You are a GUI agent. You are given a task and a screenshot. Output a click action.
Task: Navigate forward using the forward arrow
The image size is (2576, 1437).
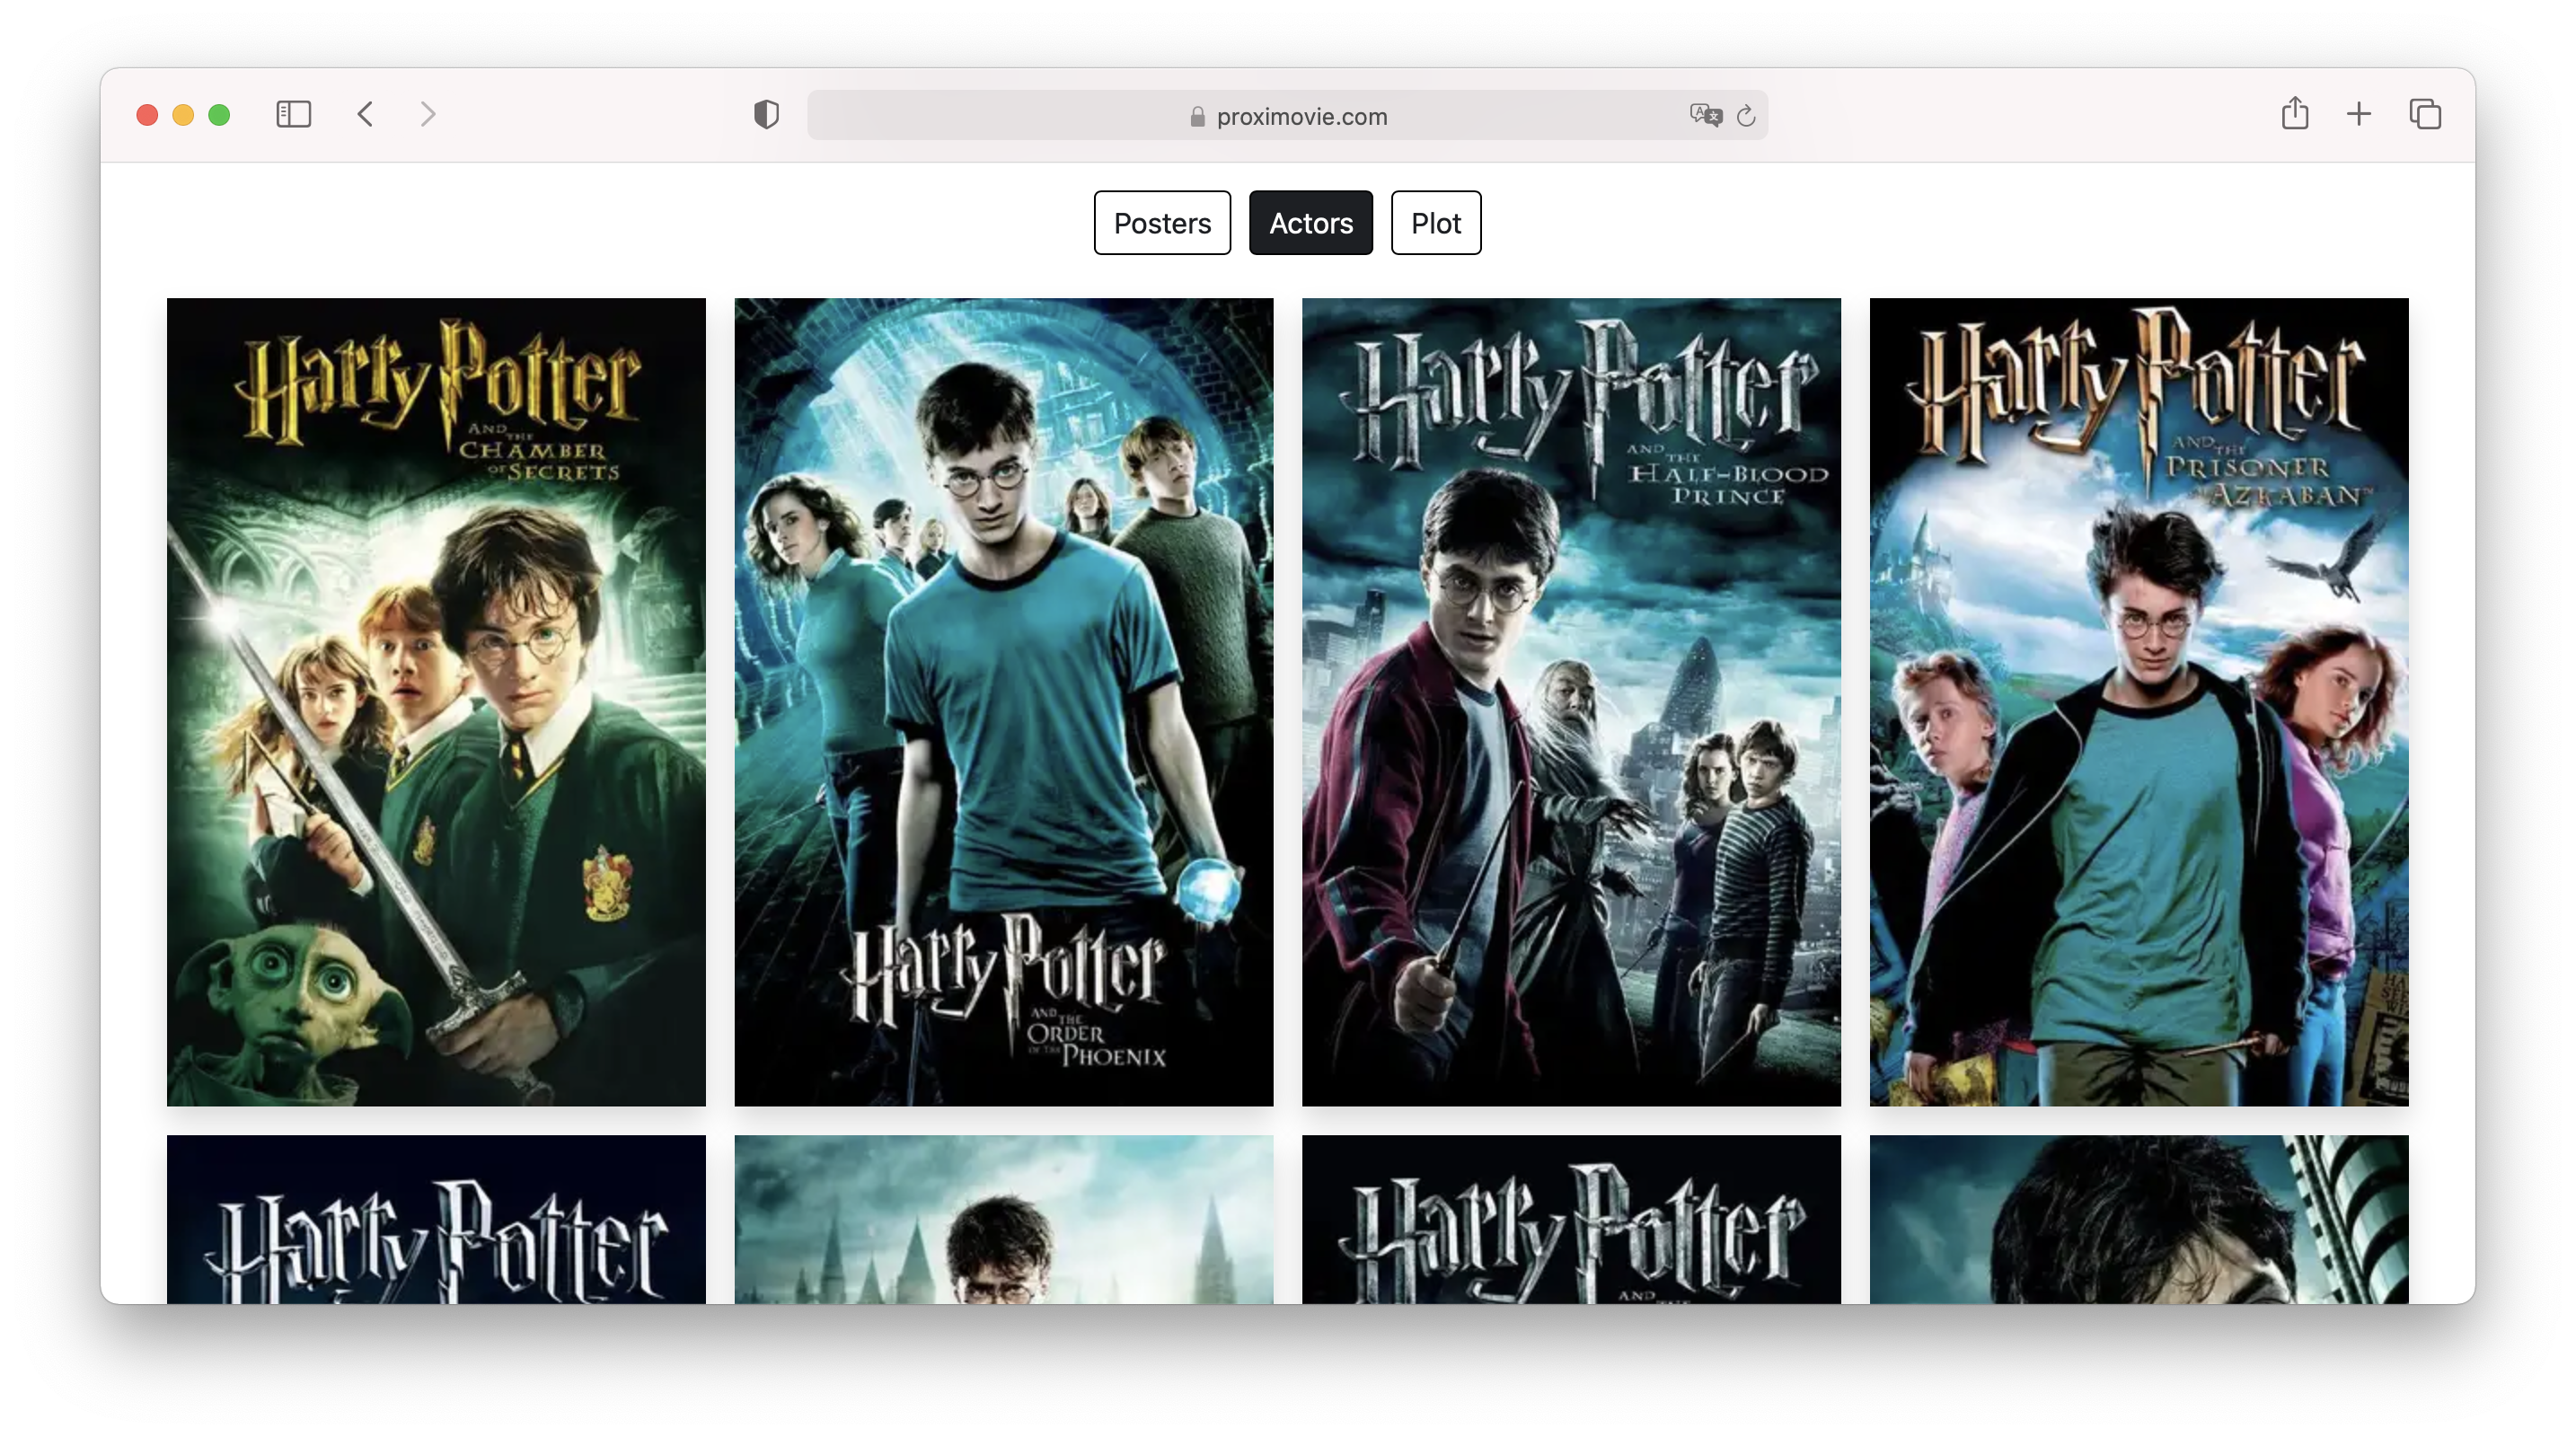click(428, 114)
